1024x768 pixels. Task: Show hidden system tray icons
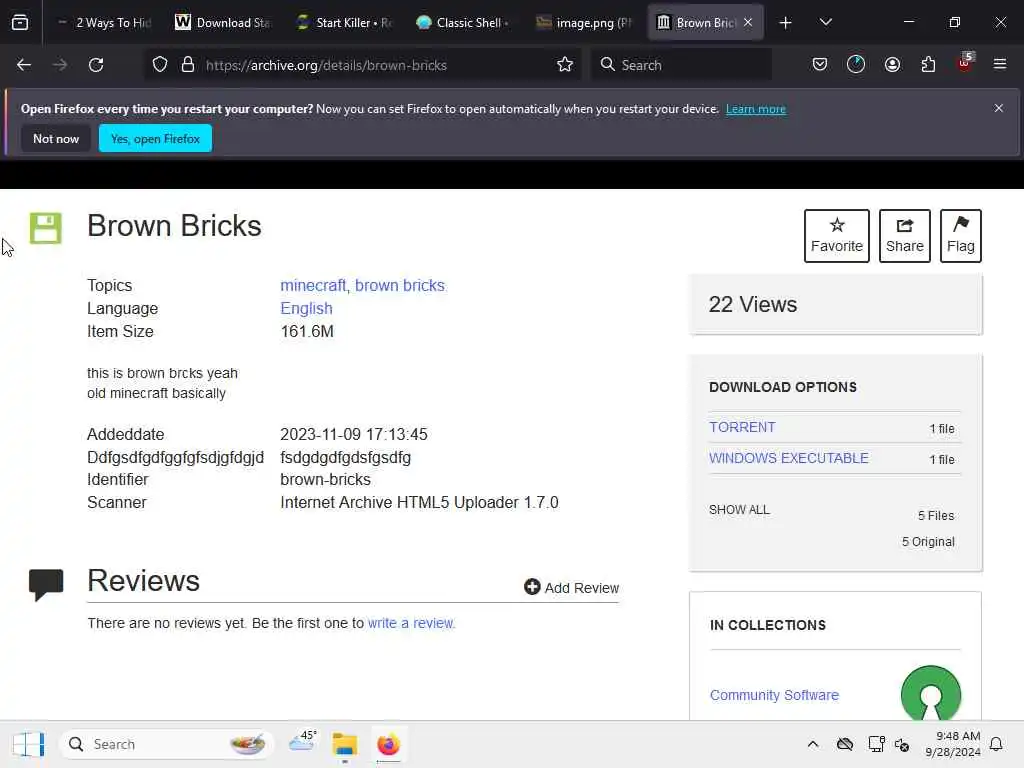812,744
